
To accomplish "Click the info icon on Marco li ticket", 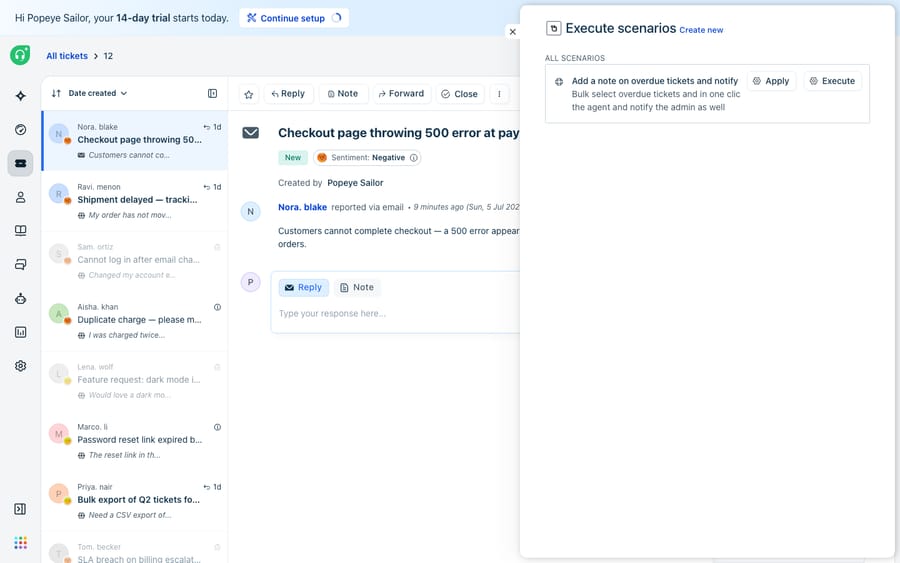I will 218,427.
